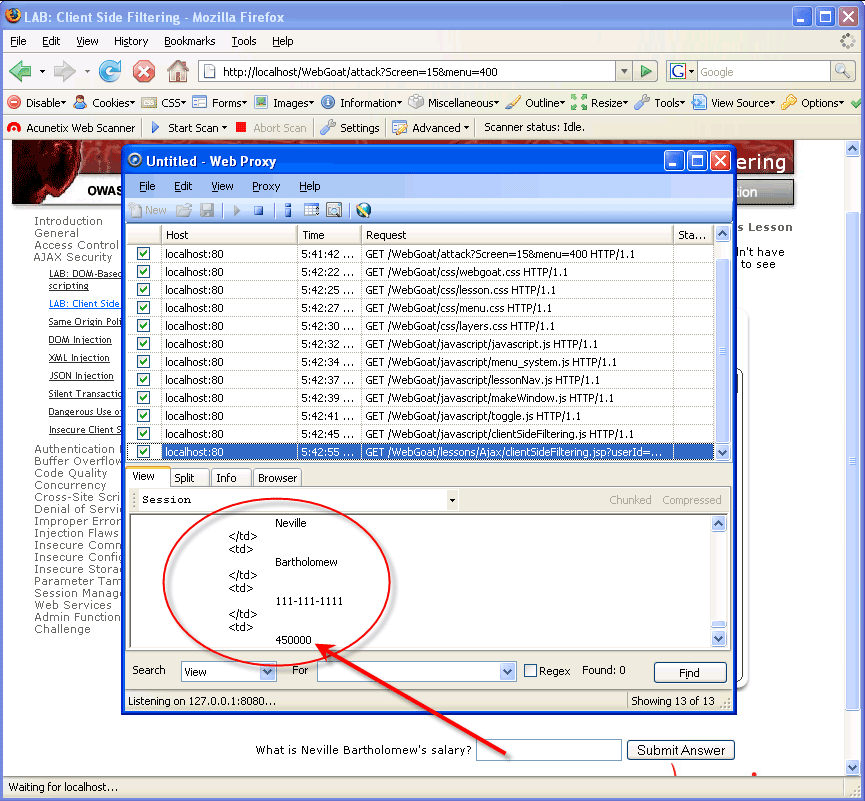Uncheck row for attack?Screen=15&menu=400 request
Screen dimensions: 865x801
(x=143, y=254)
